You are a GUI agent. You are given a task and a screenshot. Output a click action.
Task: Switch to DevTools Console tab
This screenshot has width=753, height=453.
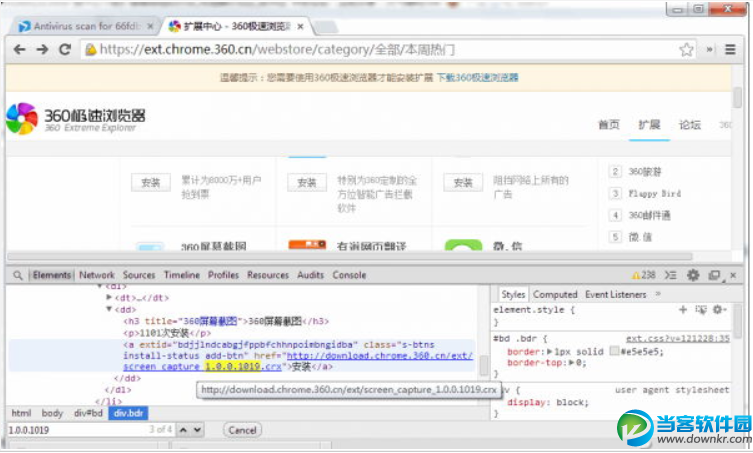click(x=349, y=275)
